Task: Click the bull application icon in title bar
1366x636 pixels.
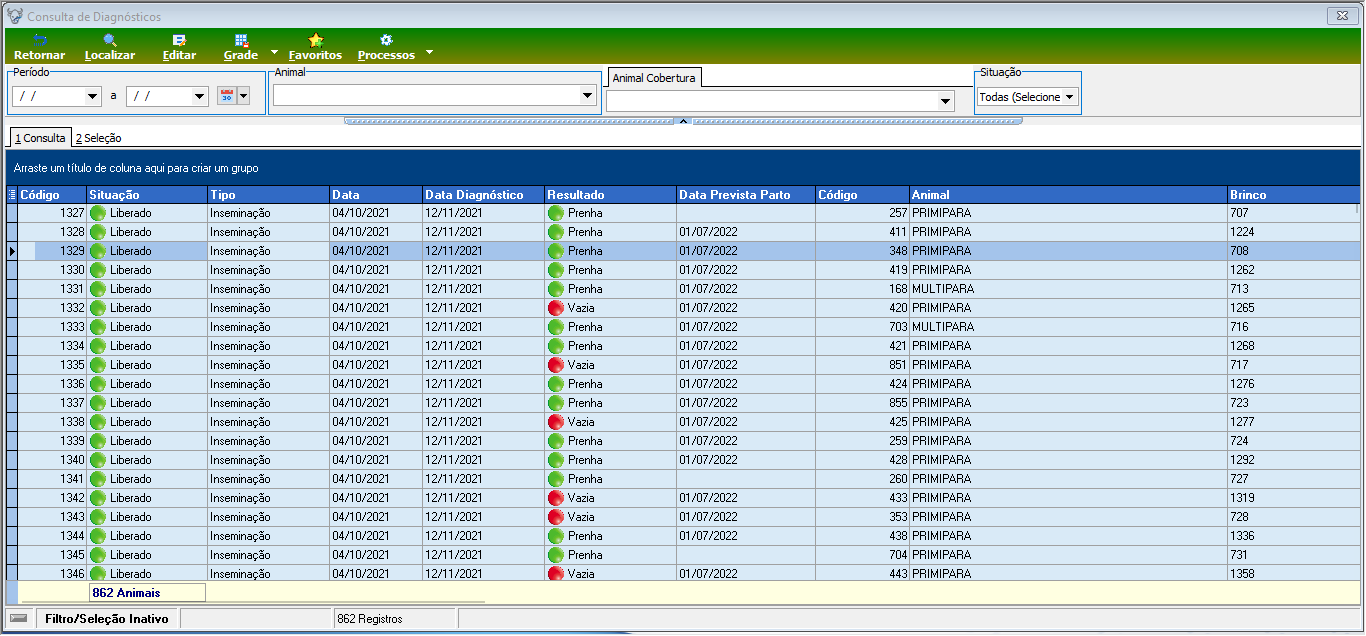Action: [15, 16]
